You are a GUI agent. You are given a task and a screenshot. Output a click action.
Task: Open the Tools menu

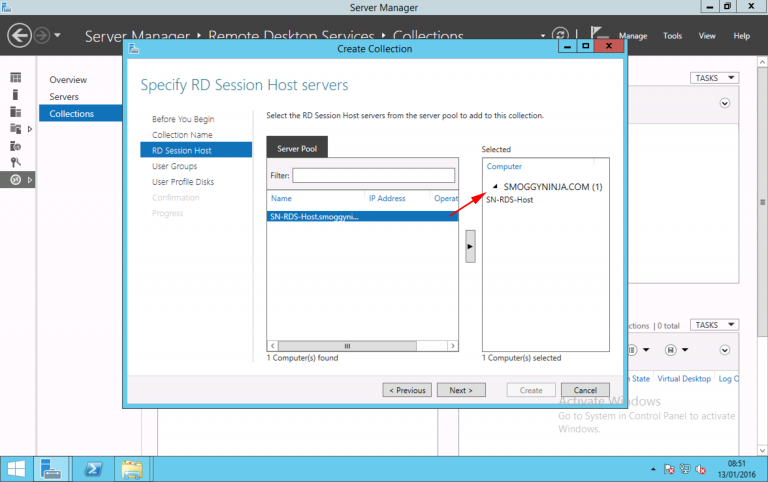(672, 36)
